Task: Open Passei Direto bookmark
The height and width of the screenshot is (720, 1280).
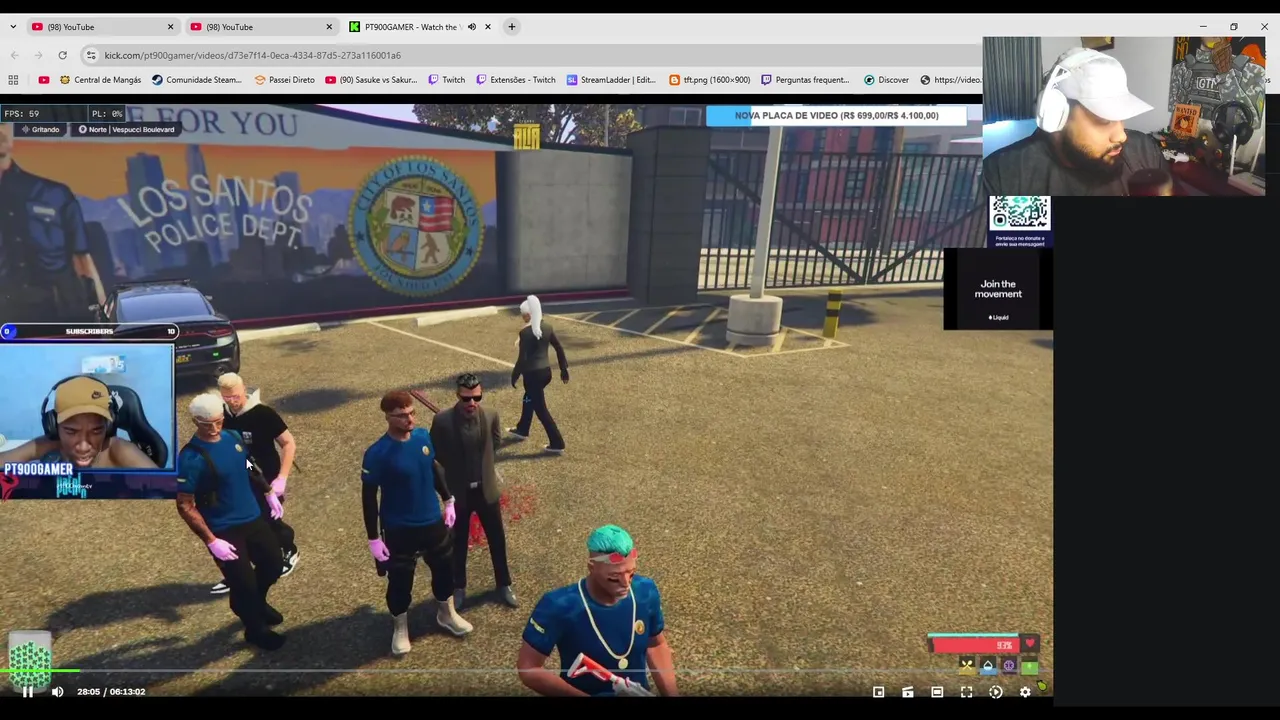Action: coord(285,80)
